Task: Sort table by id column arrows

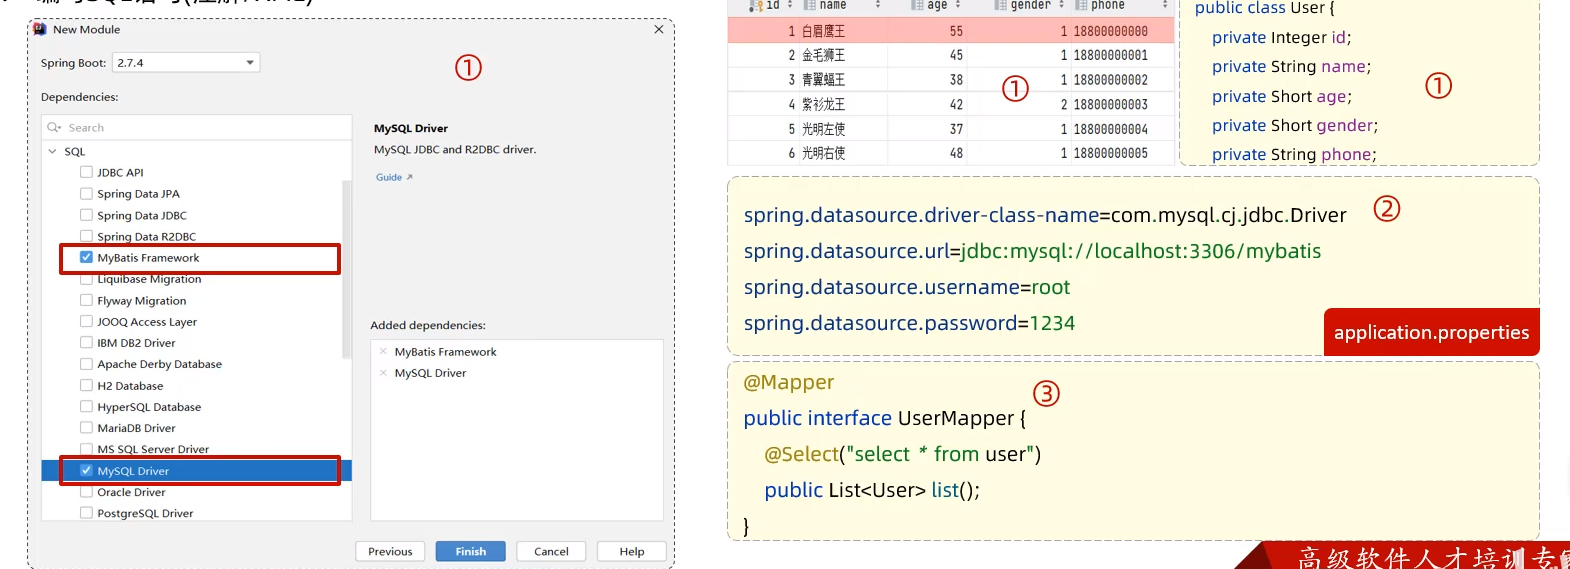Action: point(790,6)
